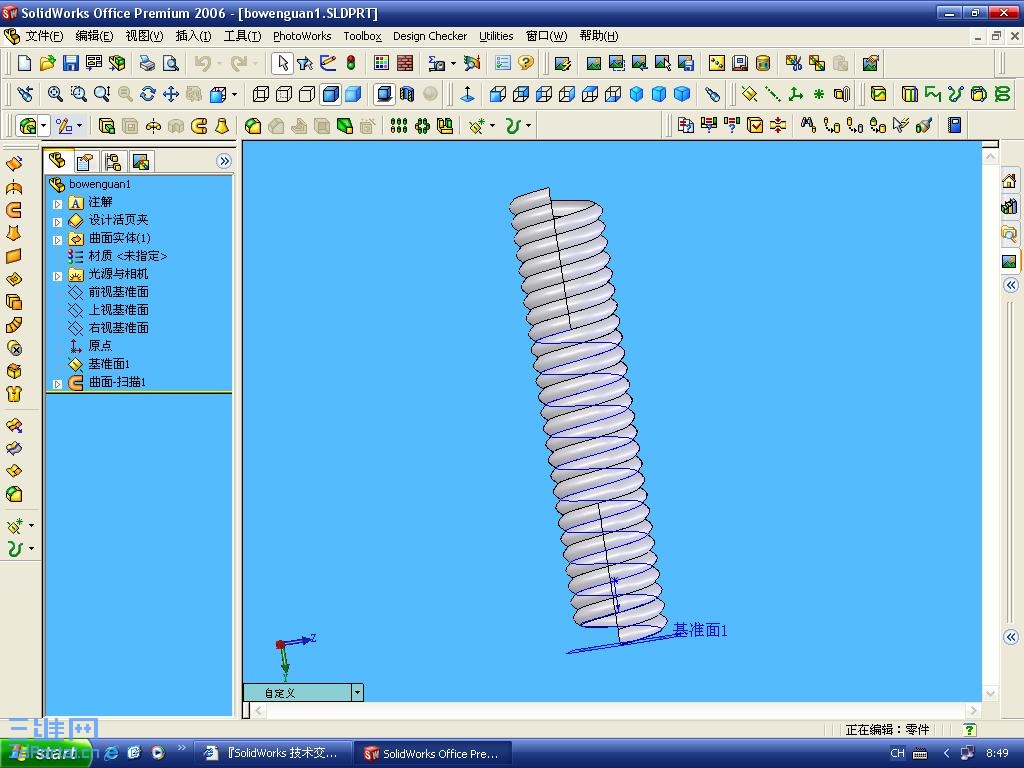Switch to SolidWorks 技术交 taskbar window
This screenshot has width=1024, height=768.
click(274, 753)
